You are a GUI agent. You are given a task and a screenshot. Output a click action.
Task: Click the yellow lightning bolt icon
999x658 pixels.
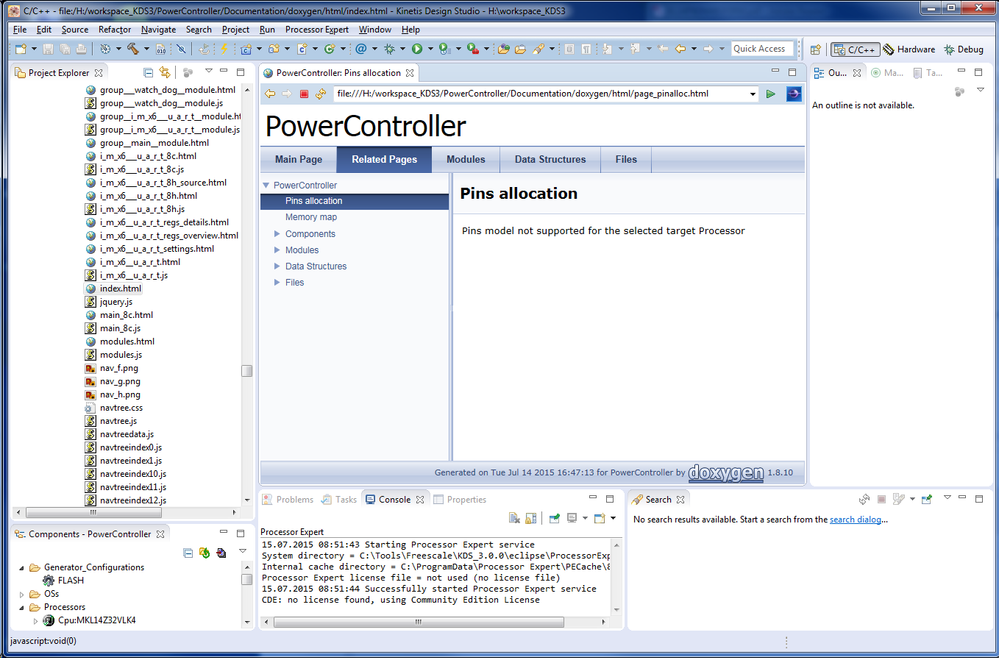[x=224, y=49]
